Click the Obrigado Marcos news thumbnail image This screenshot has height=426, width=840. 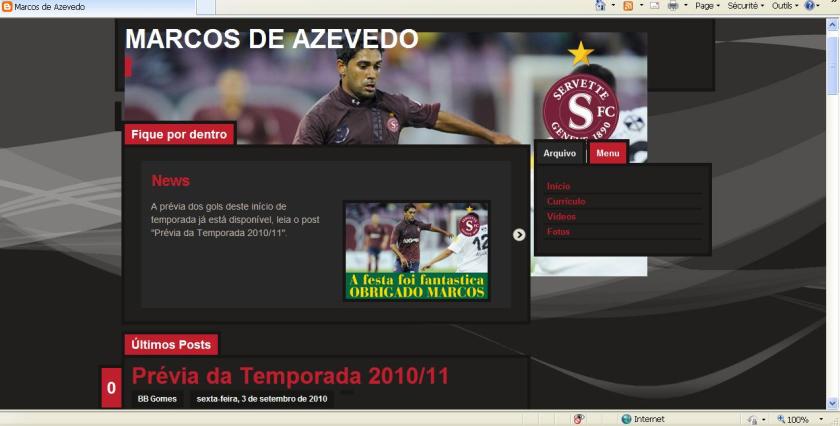coord(417,250)
